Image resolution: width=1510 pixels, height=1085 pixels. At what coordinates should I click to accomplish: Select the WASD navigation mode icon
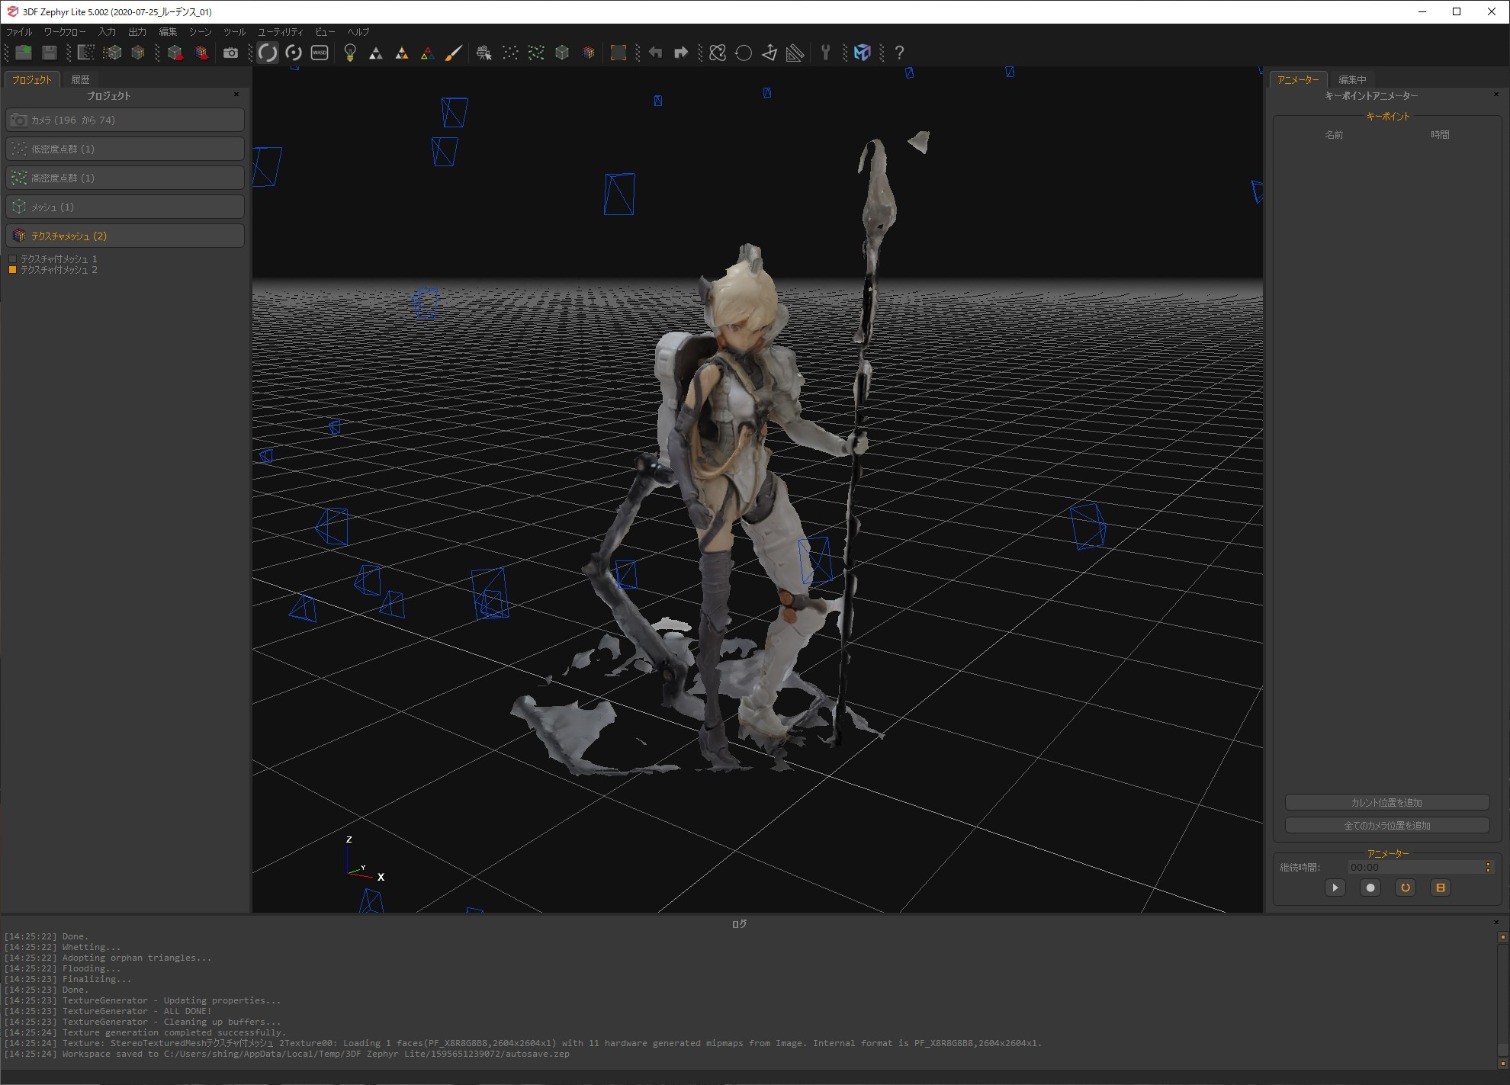click(320, 53)
